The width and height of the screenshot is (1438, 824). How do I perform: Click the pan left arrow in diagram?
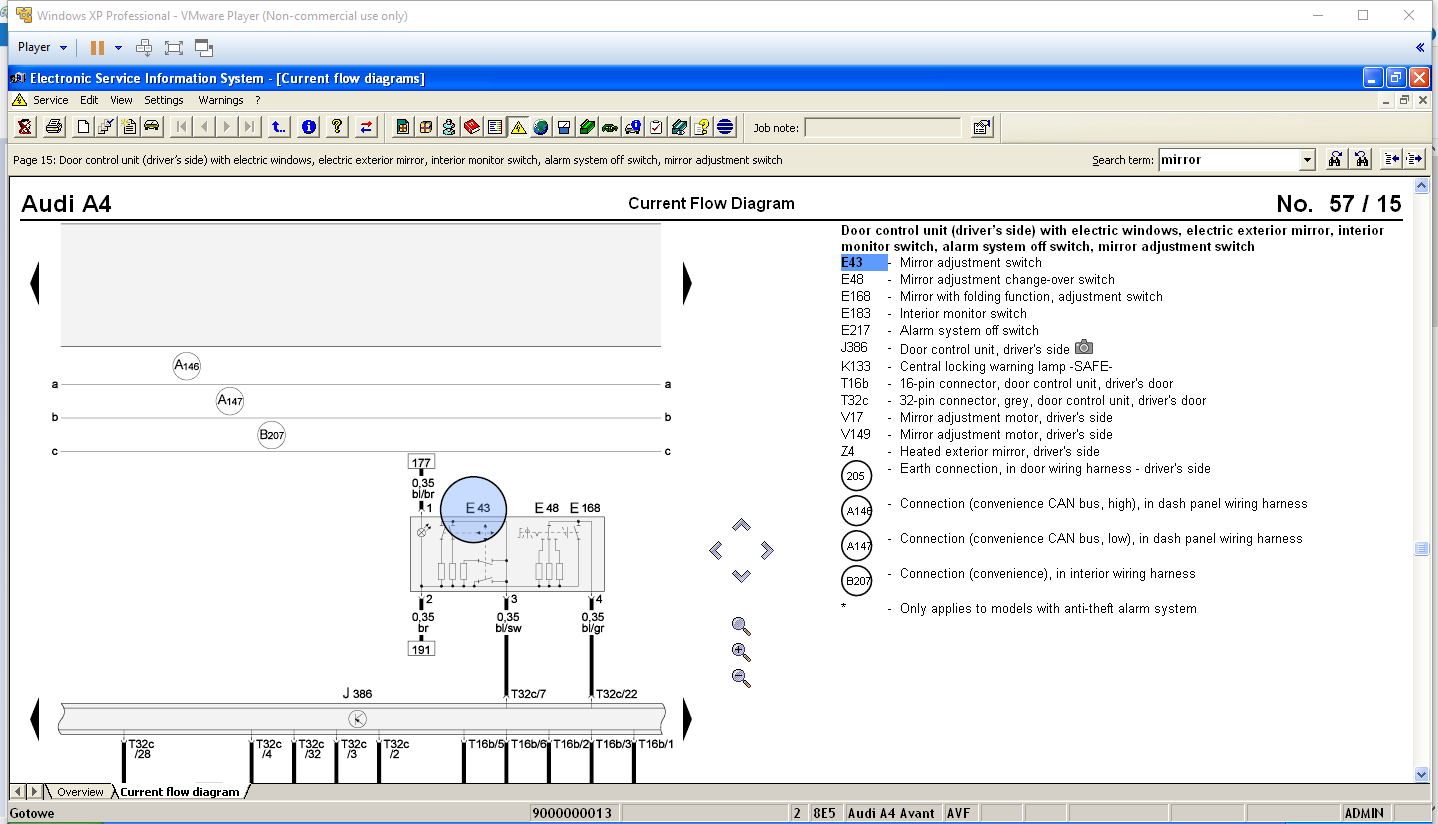click(716, 550)
